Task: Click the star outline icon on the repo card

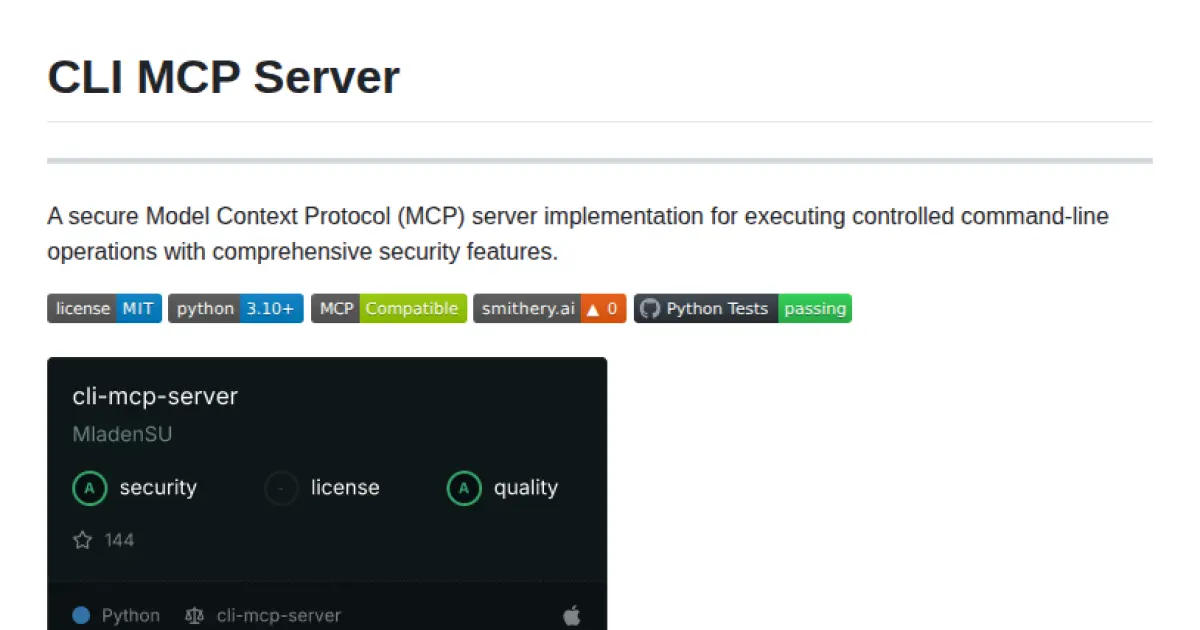Action: coord(82,540)
